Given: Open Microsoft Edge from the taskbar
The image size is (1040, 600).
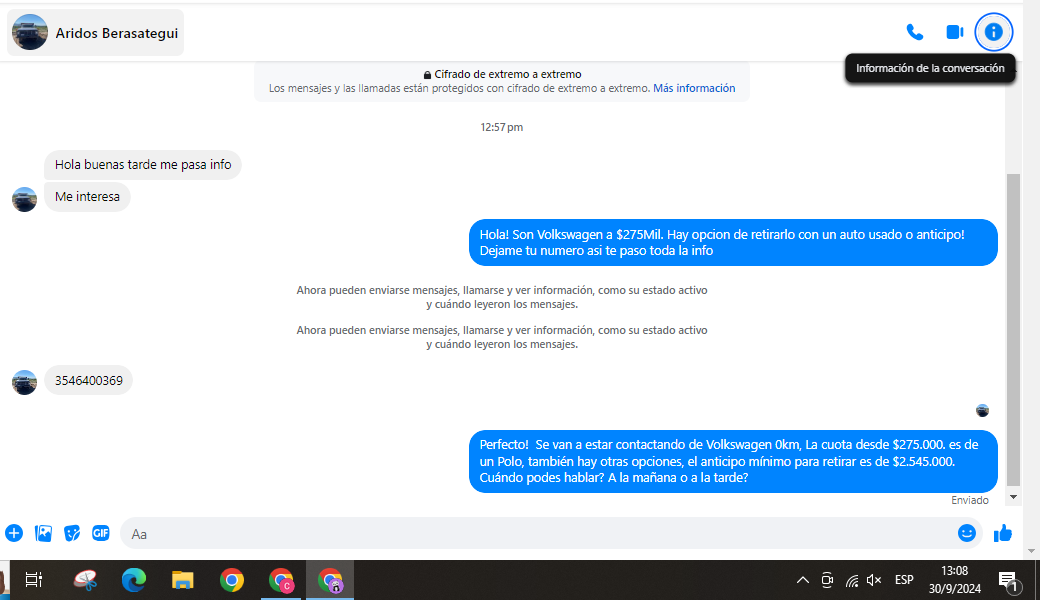Looking at the screenshot, I should click(x=134, y=580).
